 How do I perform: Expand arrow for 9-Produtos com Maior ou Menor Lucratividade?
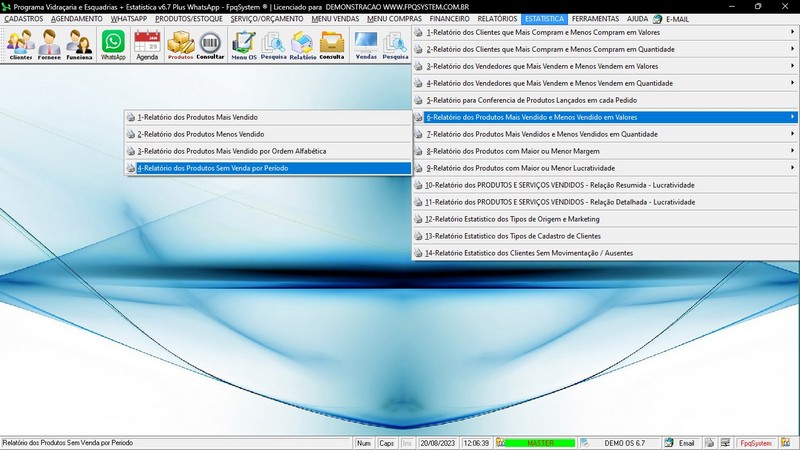click(792, 168)
